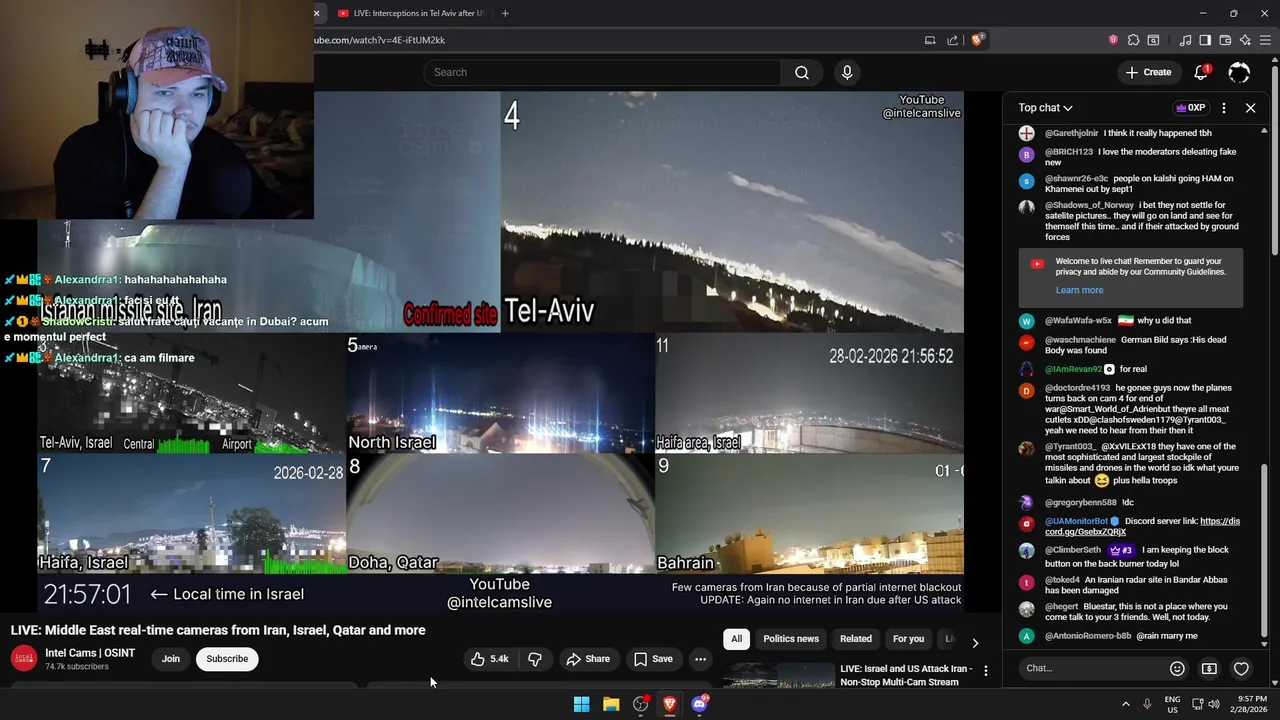This screenshot has width=1280, height=720.
Task: Open the Brave Wallet icon
Action: (1225, 40)
